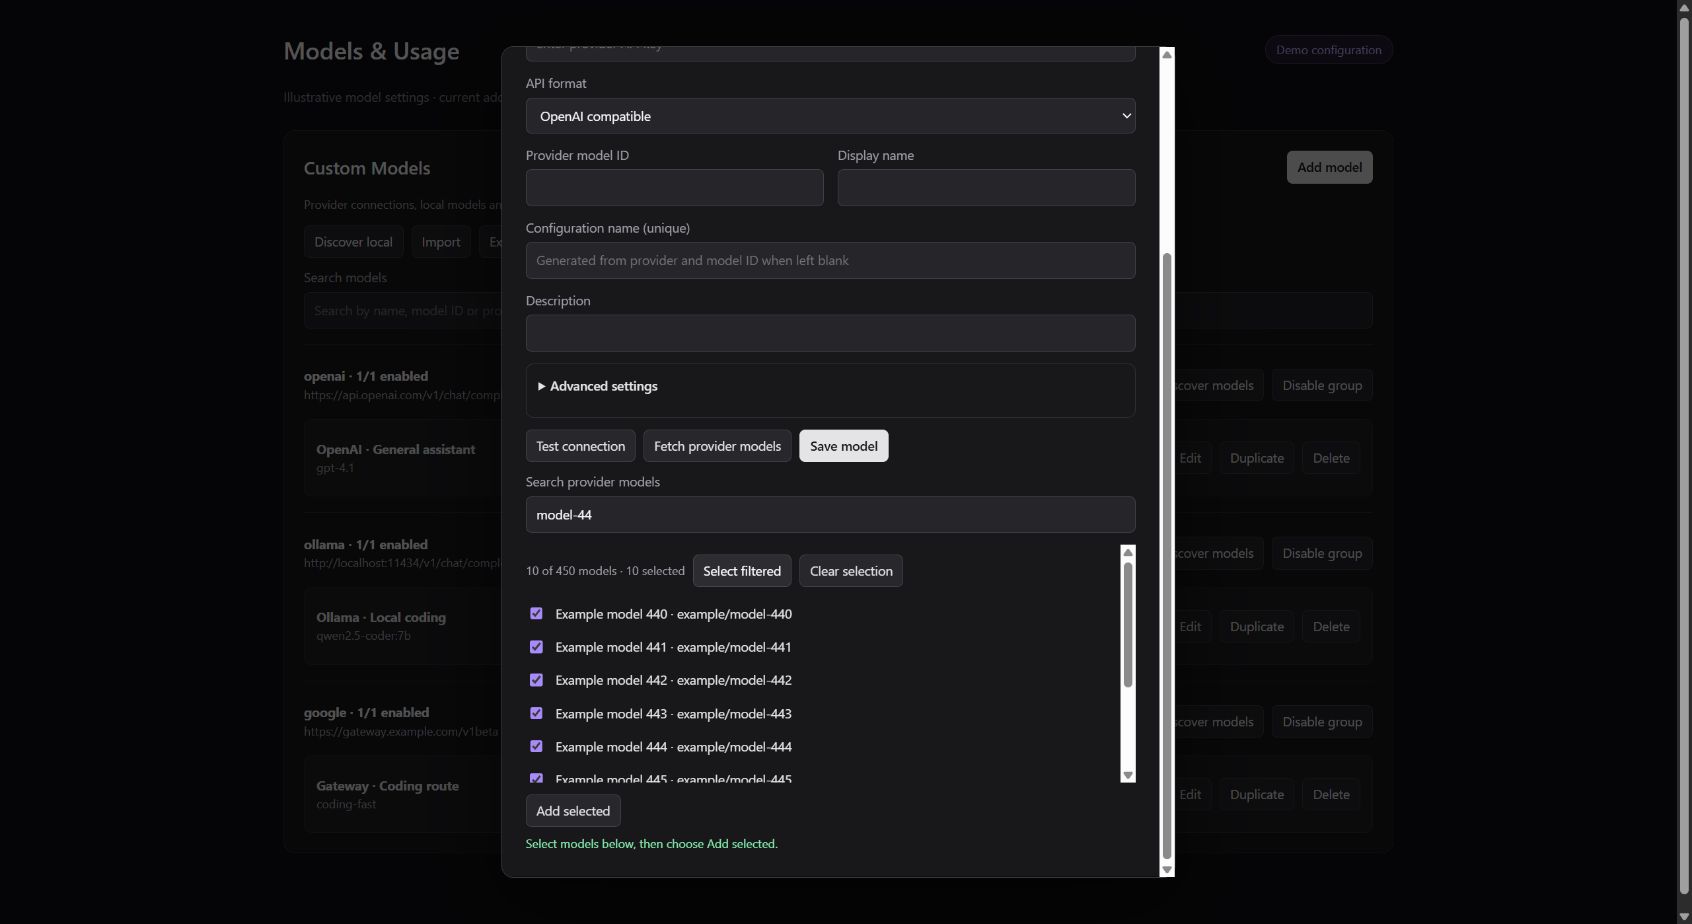Focus the Search provider models field

click(x=830, y=515)
